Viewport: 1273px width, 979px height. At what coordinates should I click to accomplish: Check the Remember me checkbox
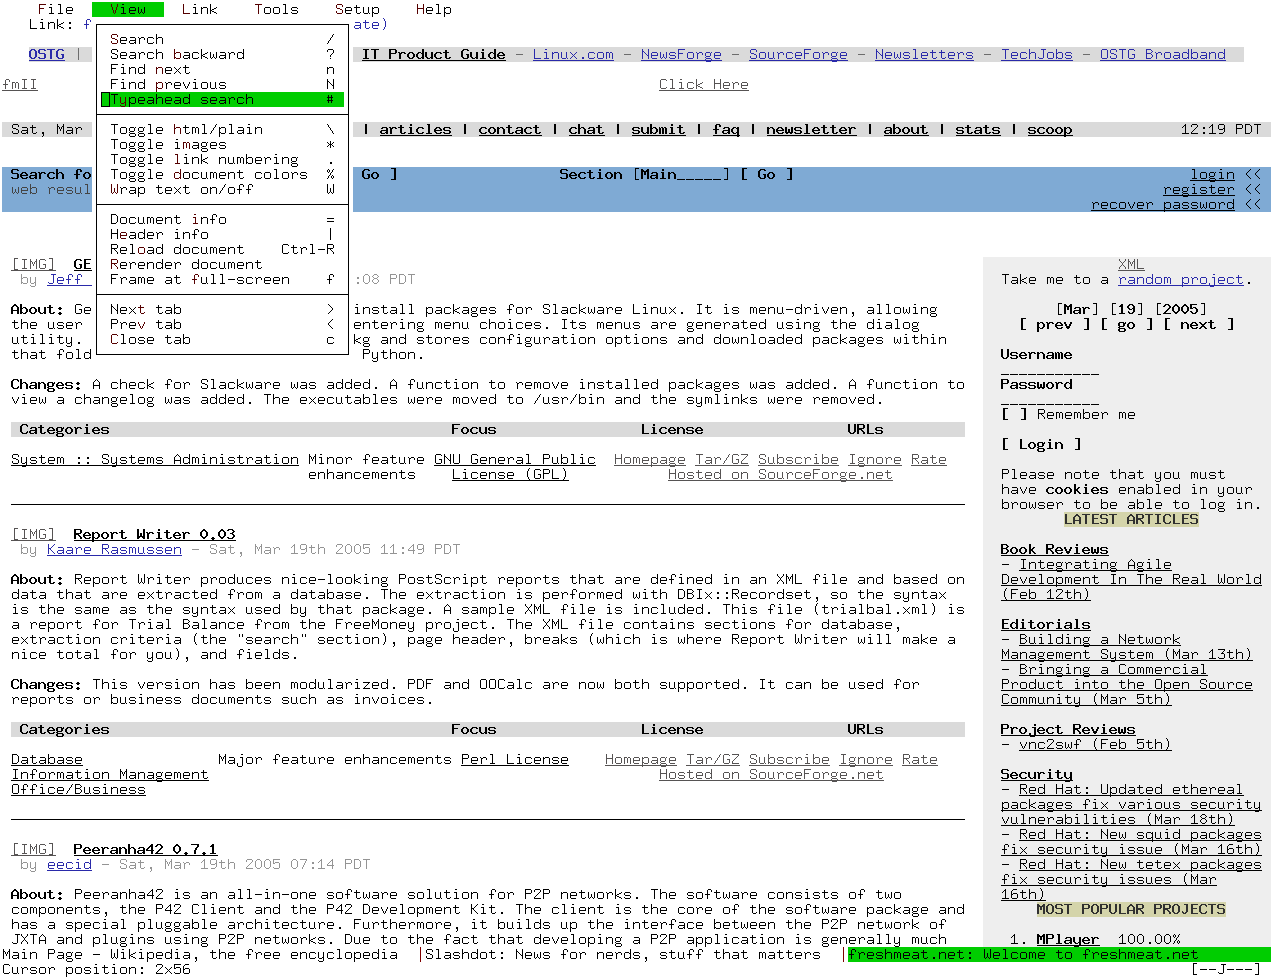(x=1014, y=415)
